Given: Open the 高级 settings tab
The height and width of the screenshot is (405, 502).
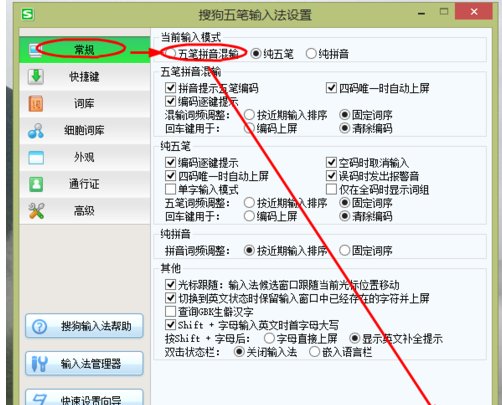Looking at the screenshot, I should click(x=85, y=211).
